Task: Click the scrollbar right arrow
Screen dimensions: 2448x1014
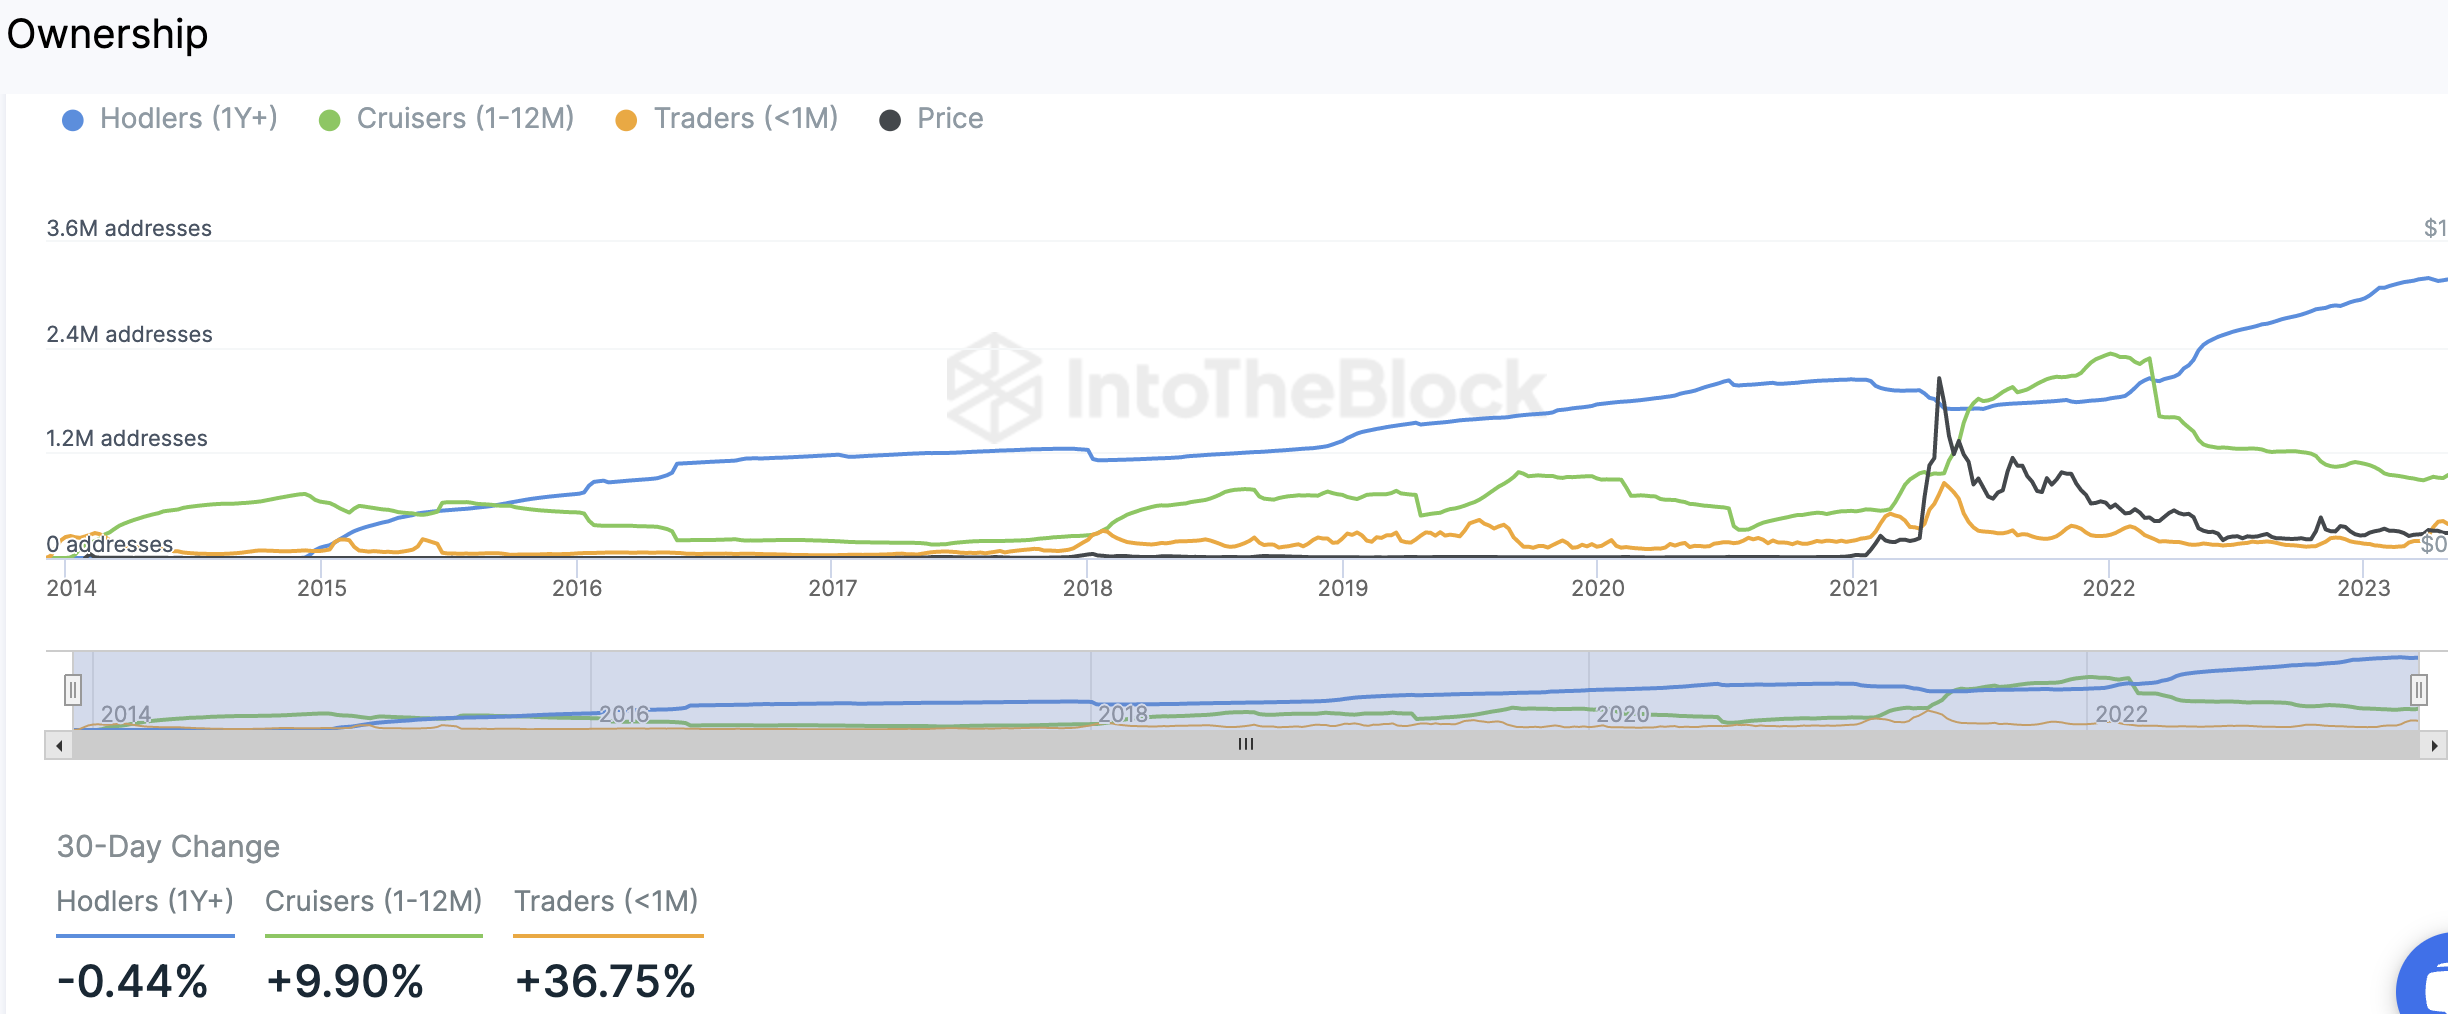Action: tap(2434, 745)
